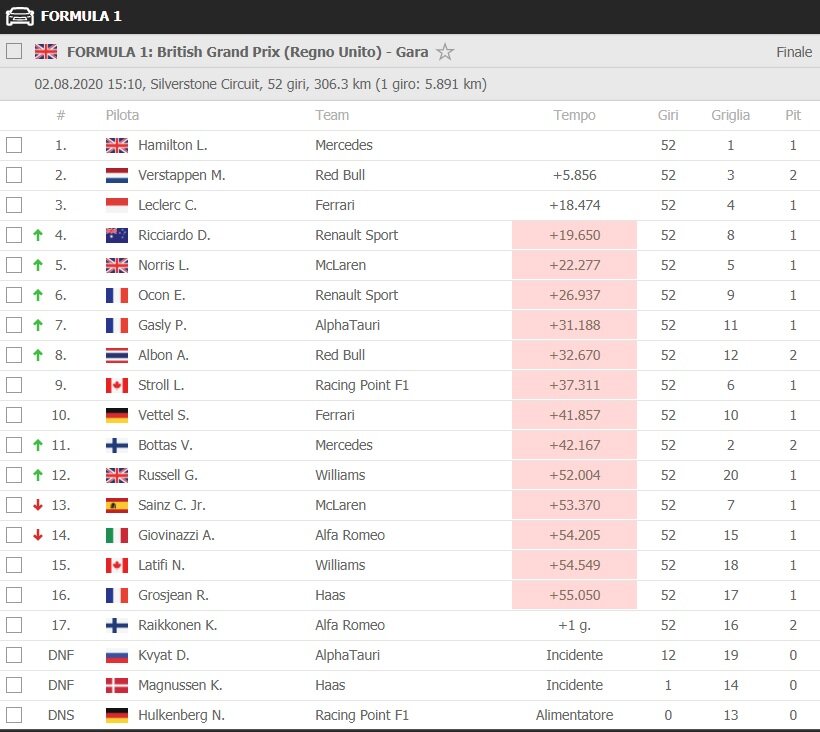Click the highlighted +19.650 time cell

[x=574, y=235]
